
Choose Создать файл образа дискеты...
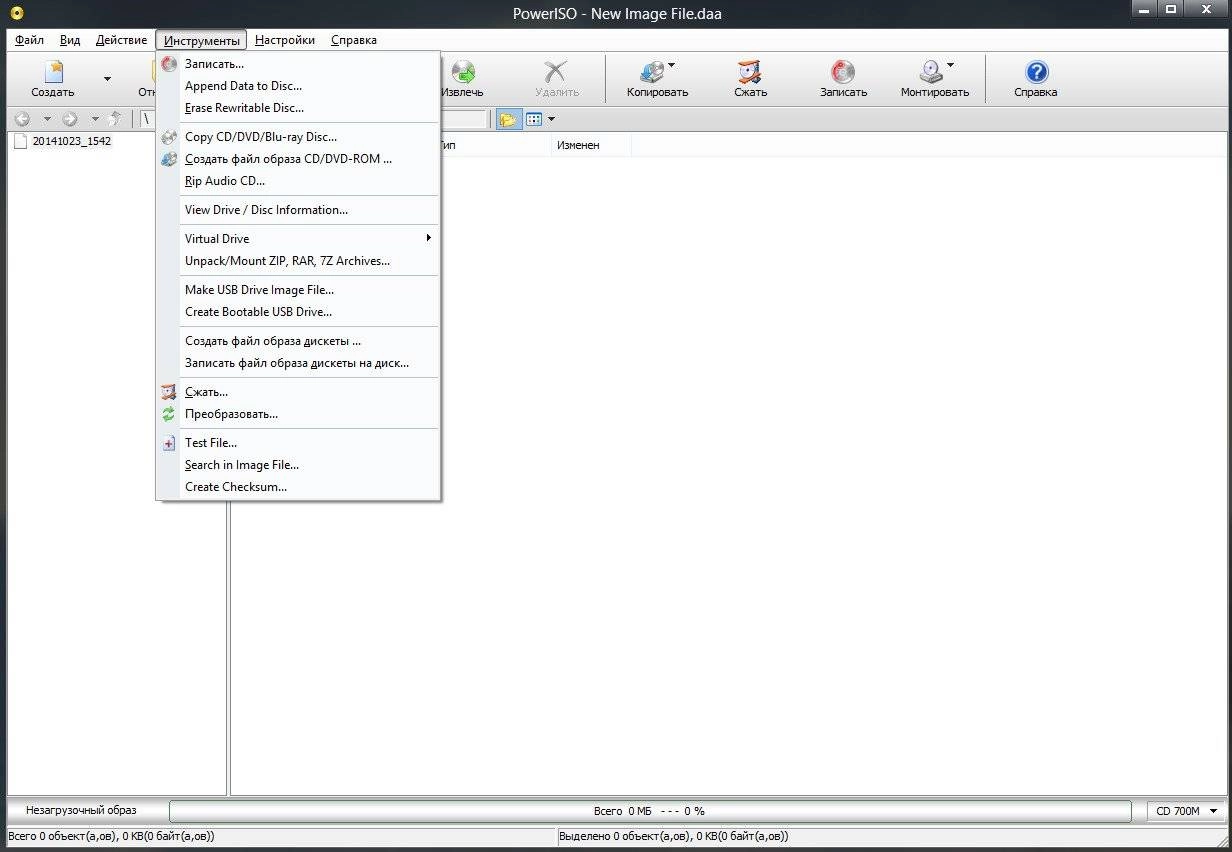click(x=298, y=341)
